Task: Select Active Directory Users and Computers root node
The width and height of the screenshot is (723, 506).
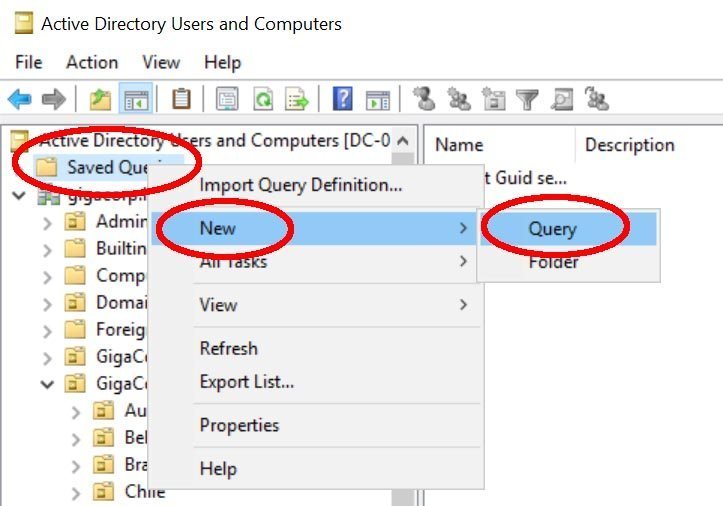Action: click(x=215, y=140)
